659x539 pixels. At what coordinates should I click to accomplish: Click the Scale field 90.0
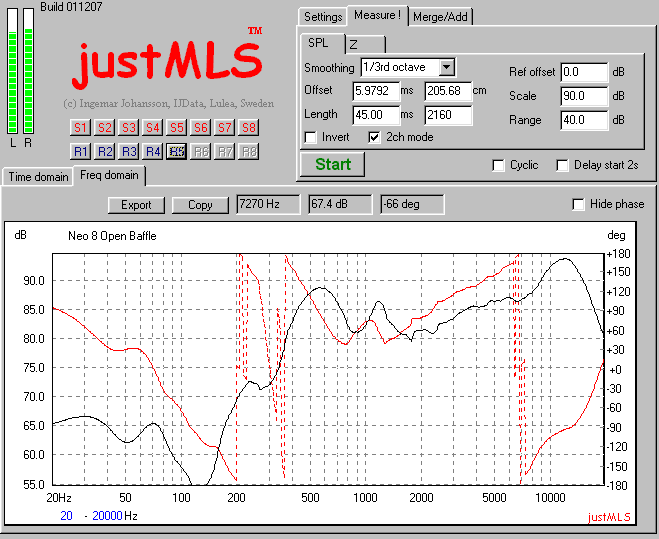pyautogui.click(x=584, y=96)
